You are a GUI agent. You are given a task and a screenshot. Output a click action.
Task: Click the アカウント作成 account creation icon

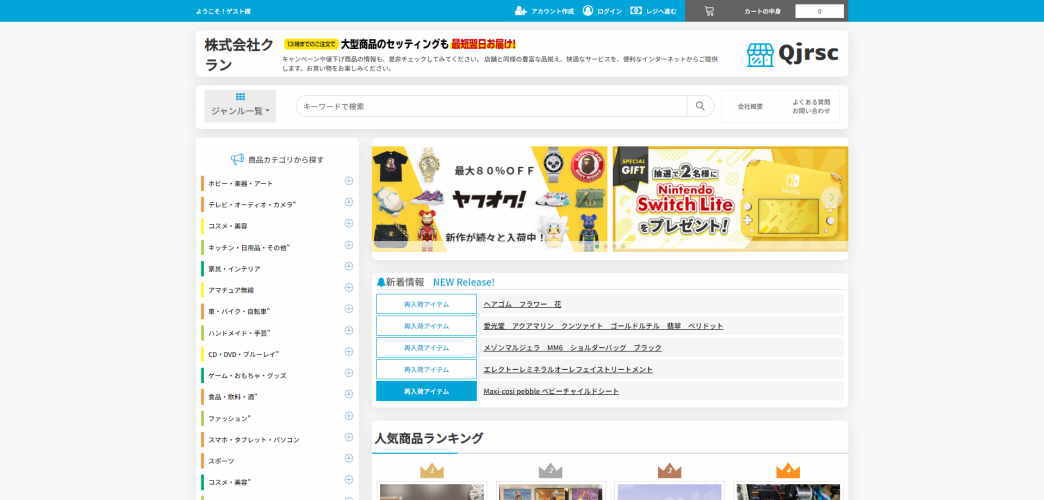coord(520,11)
